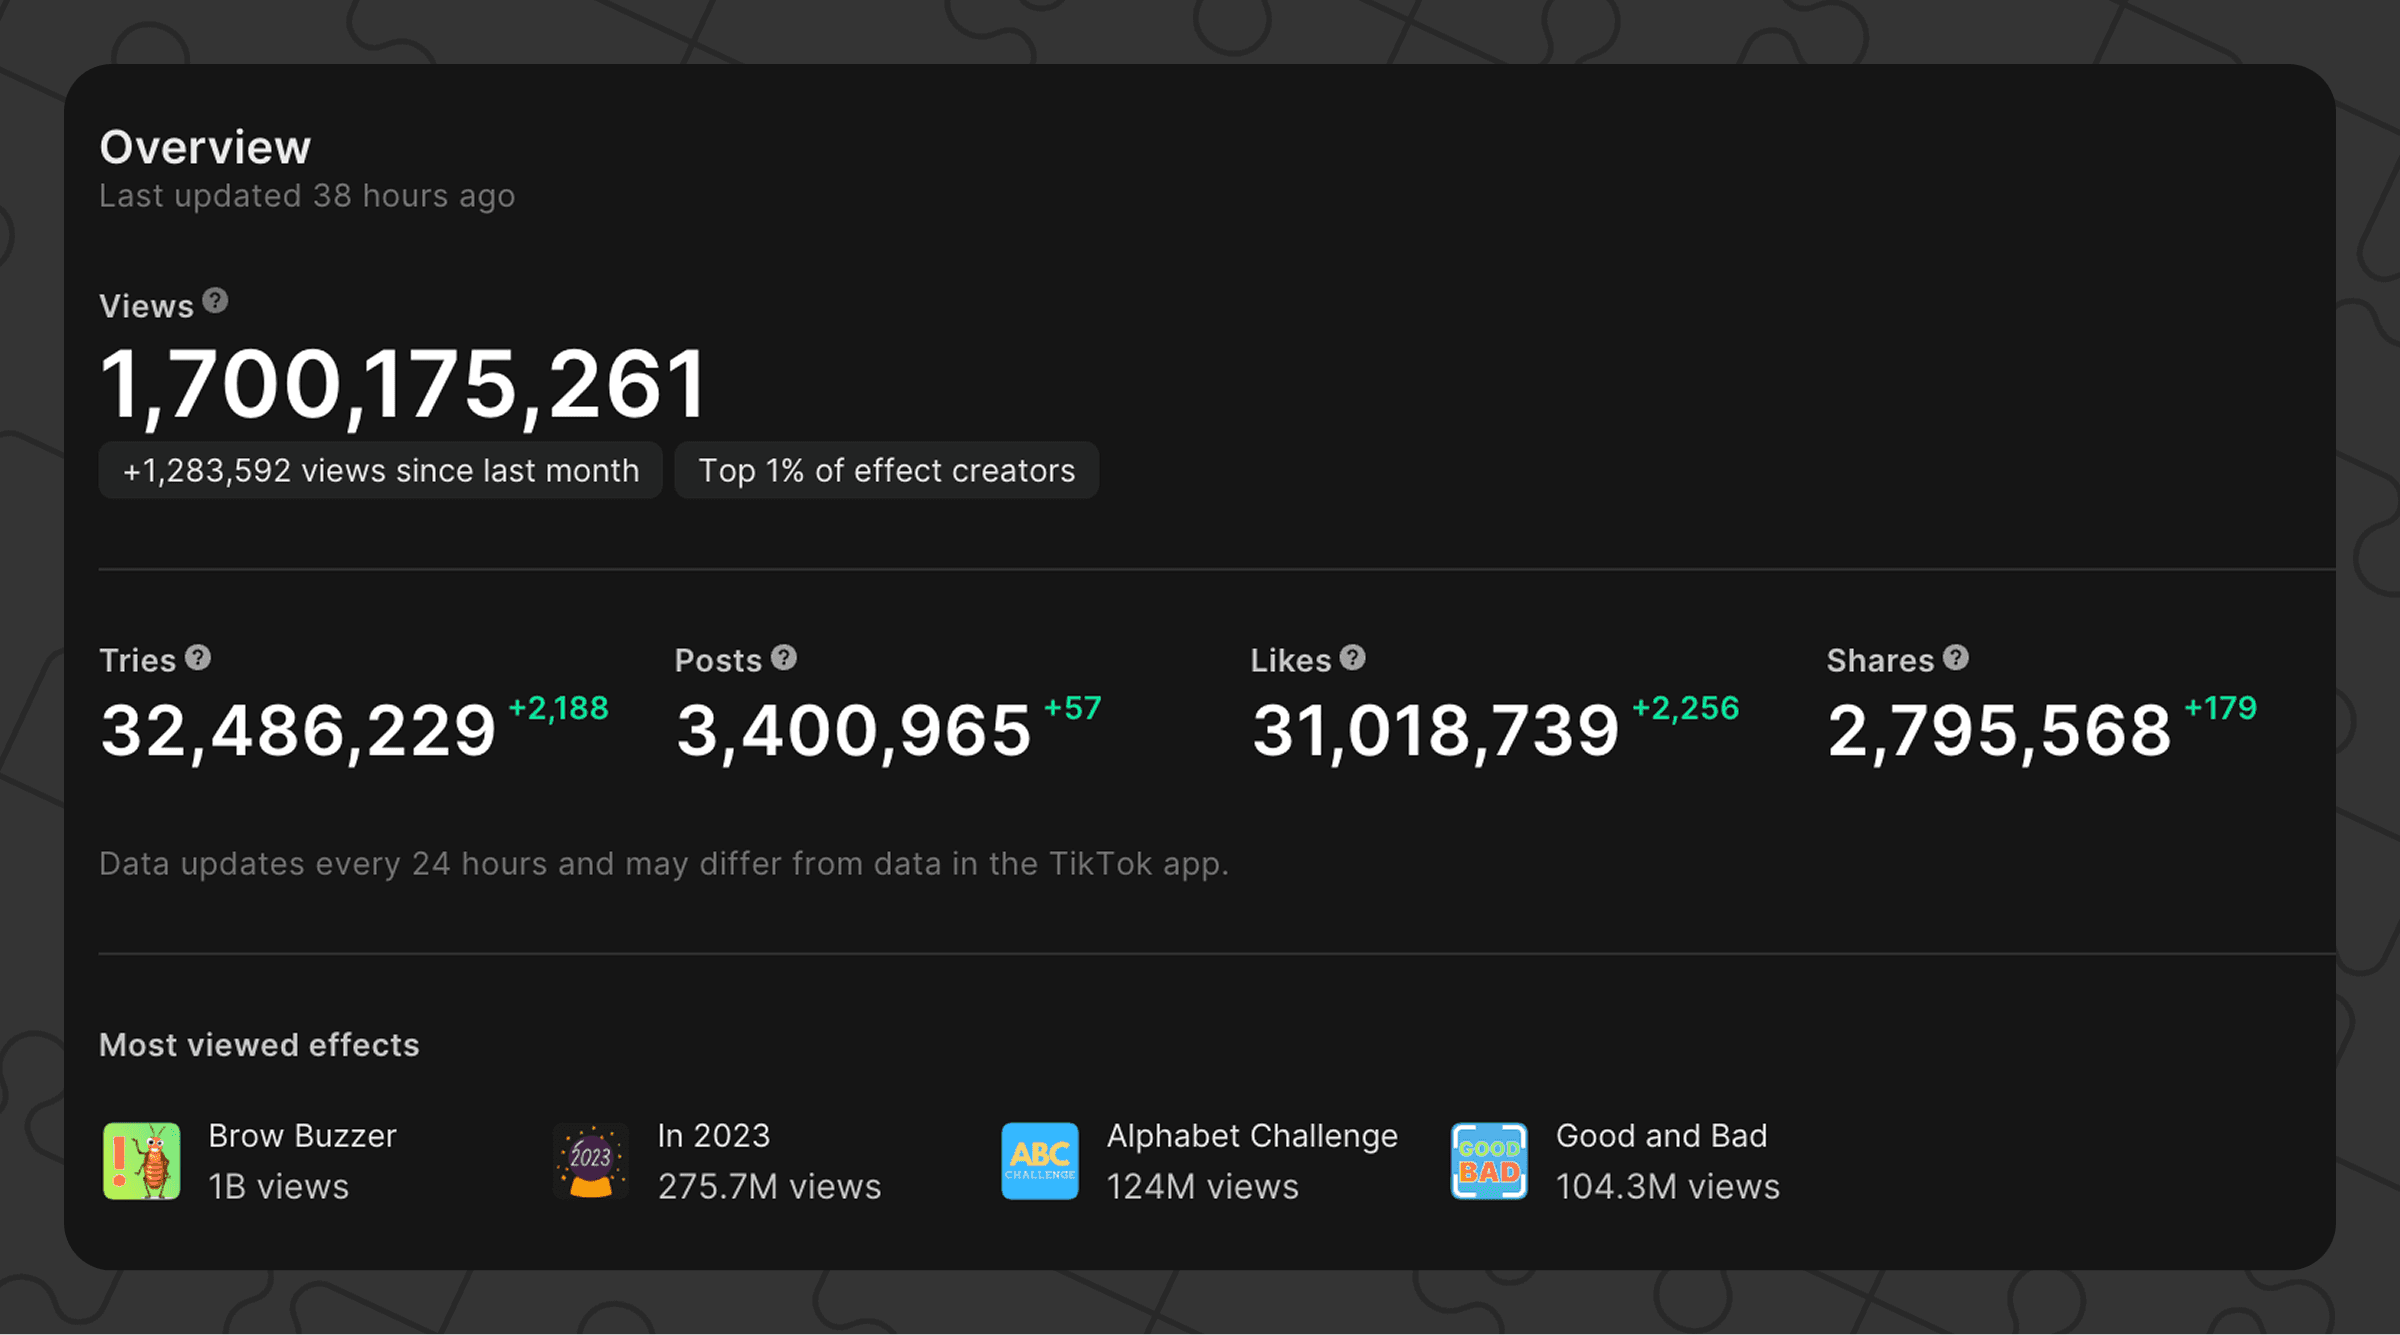Open the In 2023 crystal ball effect icon
This screenshot has width=2400, height=1335.
tap(591, 1161)
